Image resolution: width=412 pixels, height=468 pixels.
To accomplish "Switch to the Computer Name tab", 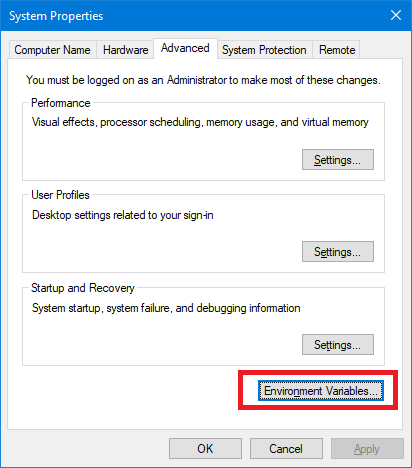I will 52,50.
